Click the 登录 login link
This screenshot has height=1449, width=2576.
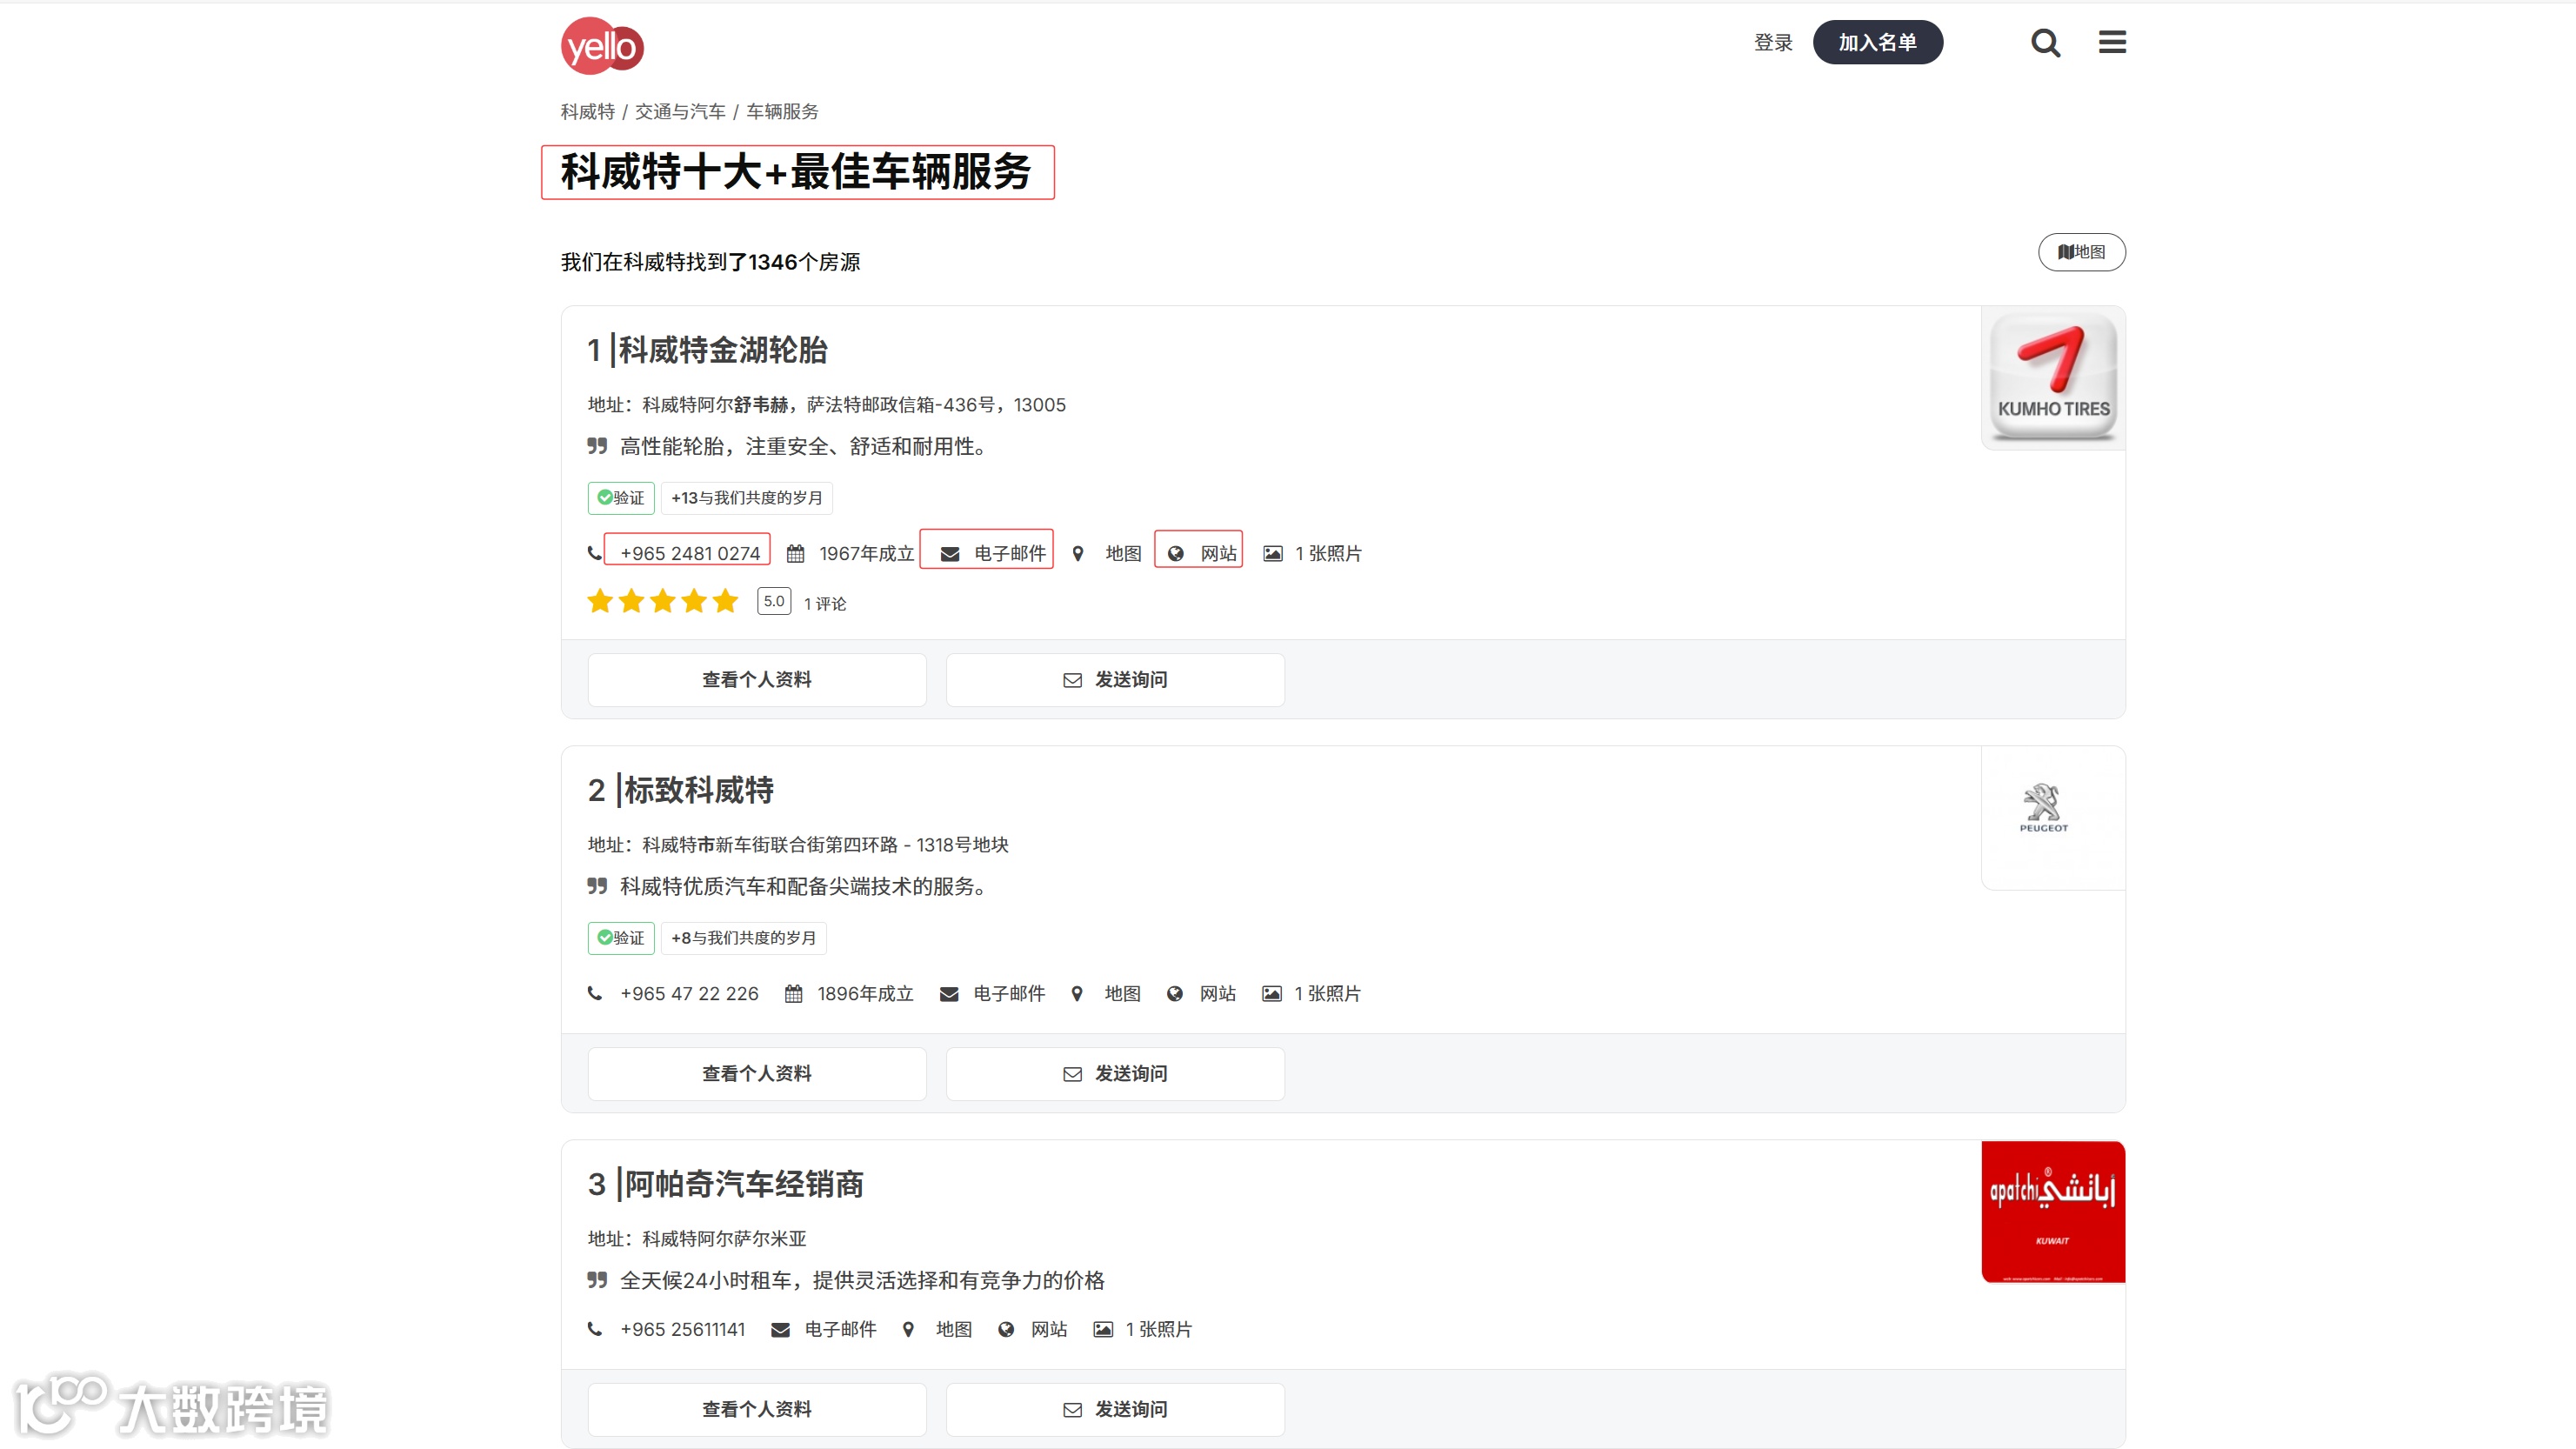tap(1773, 43)
